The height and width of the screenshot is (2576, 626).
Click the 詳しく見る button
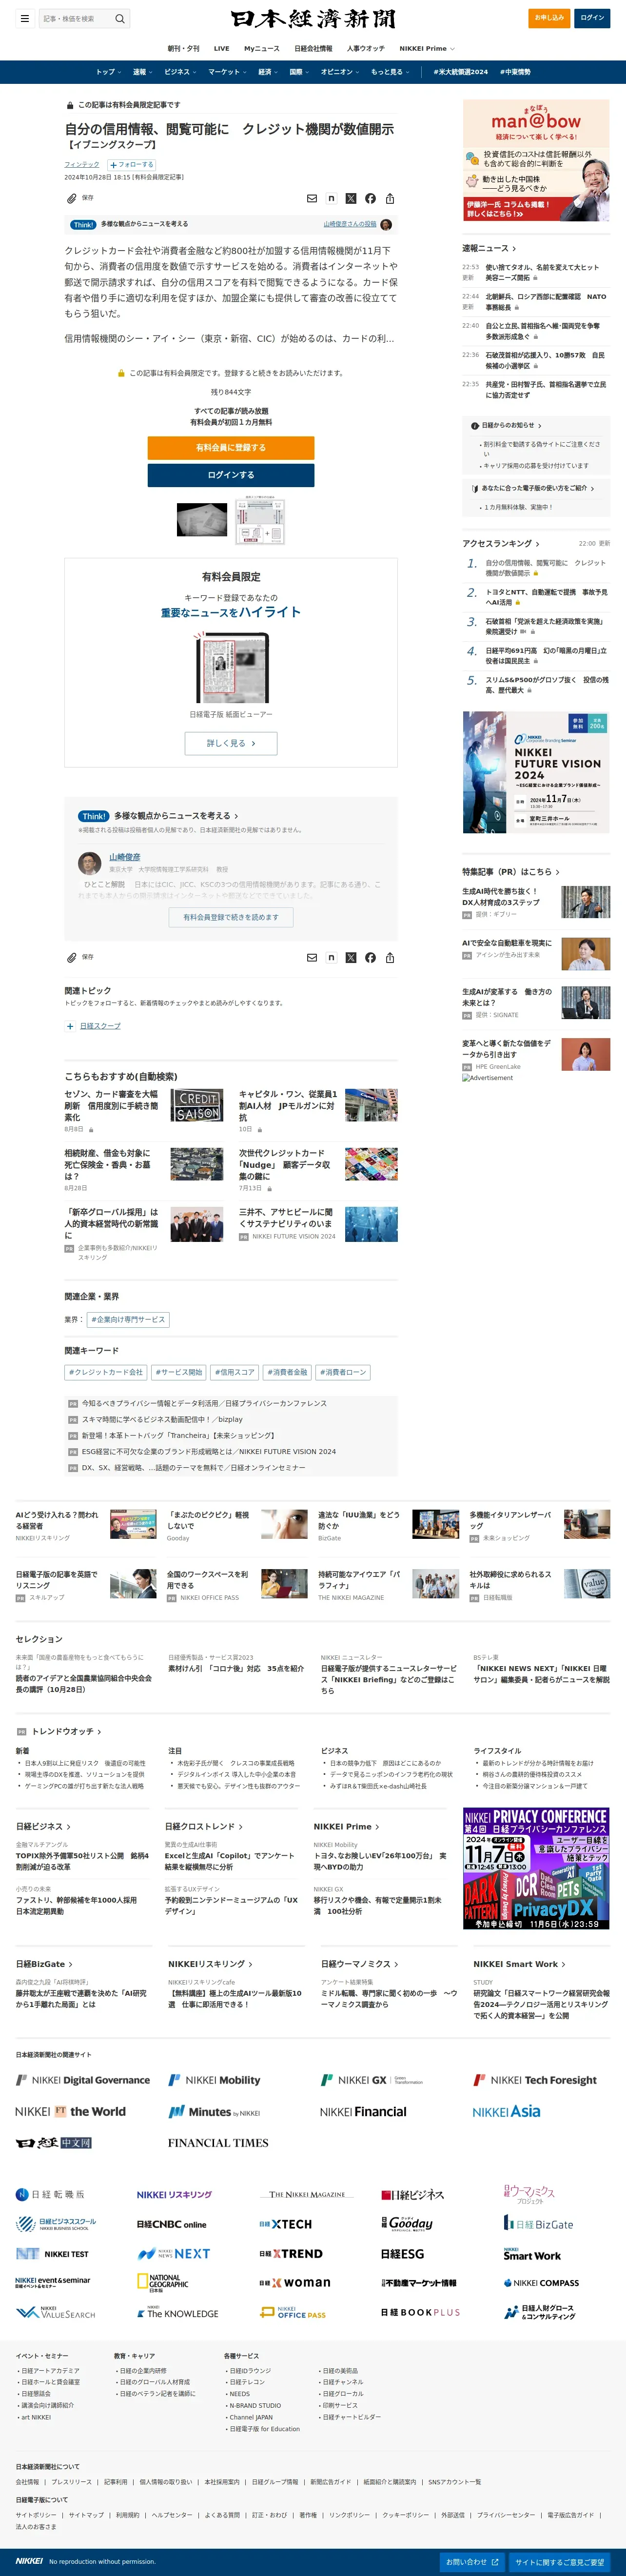click(x=231, y=743)
